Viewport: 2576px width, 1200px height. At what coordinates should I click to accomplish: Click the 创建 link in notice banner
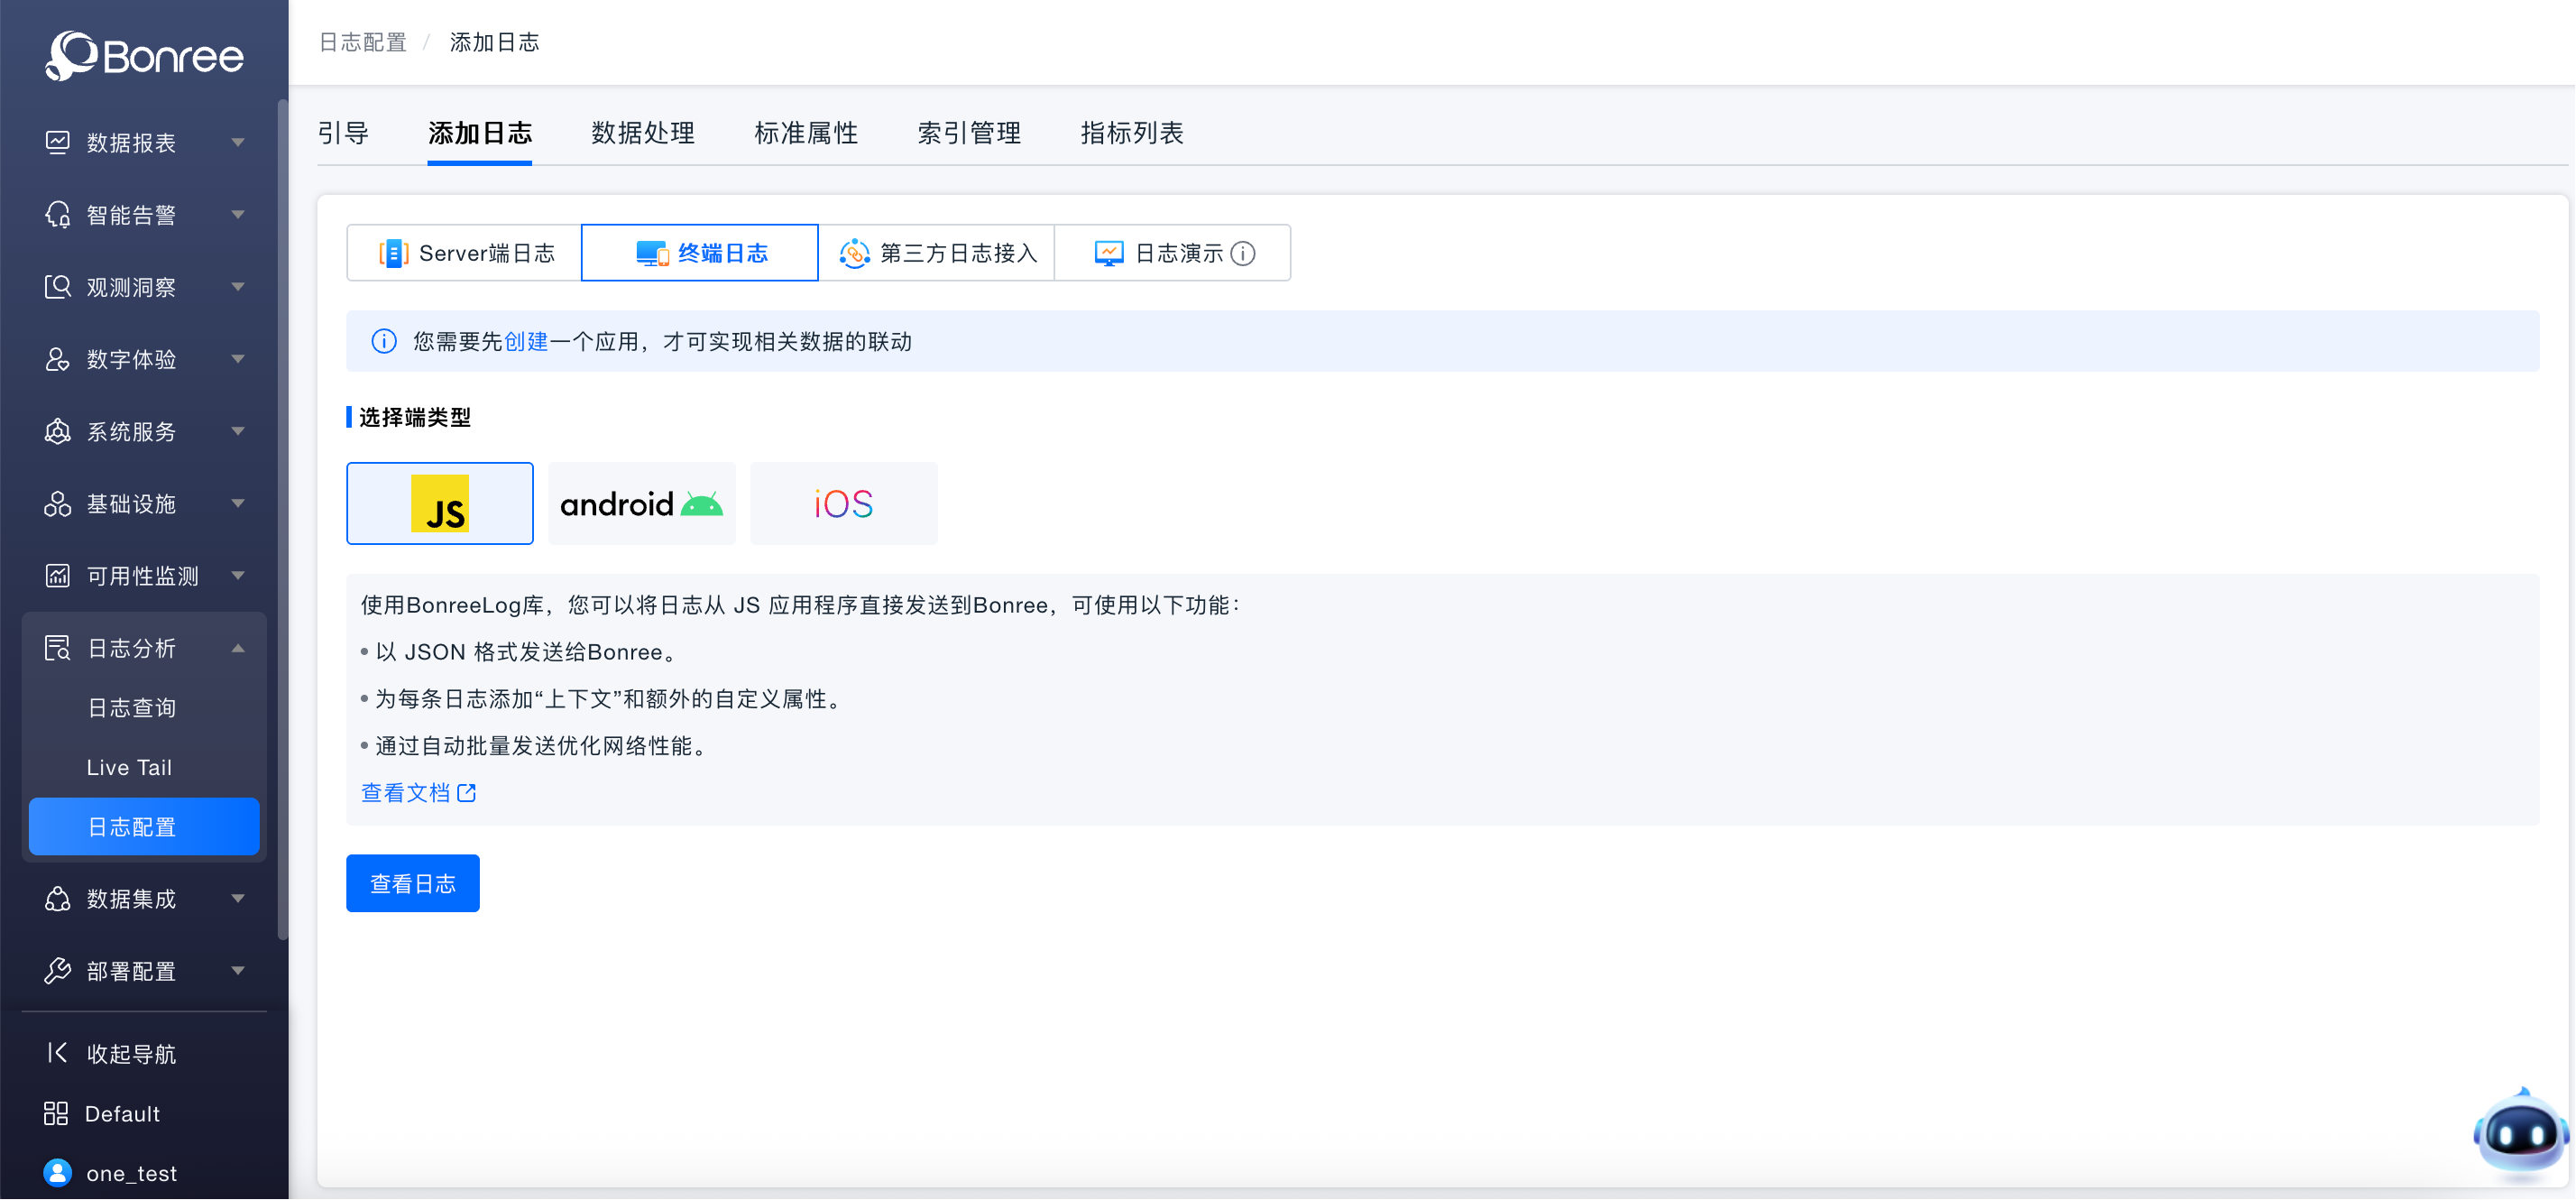[x=526, y=342]
